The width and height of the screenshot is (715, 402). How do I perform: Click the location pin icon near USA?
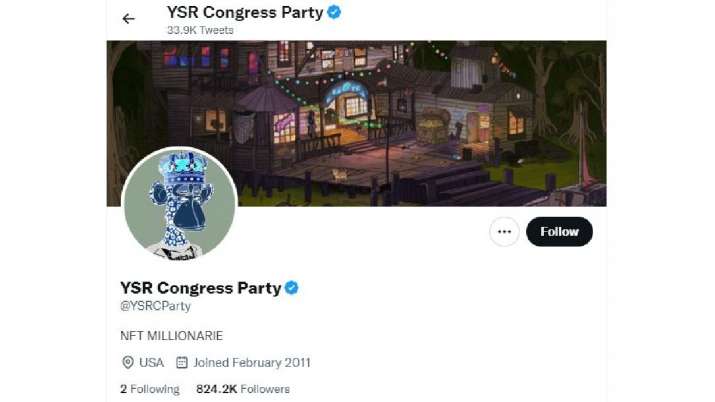pyautogui.click(x=128, y=362)
